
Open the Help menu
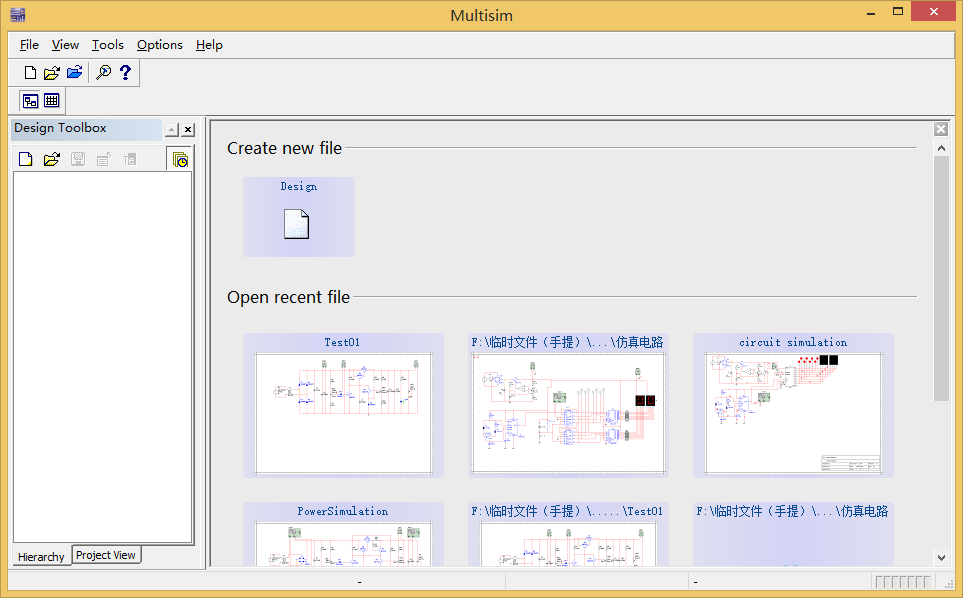[x=209, y=45]
